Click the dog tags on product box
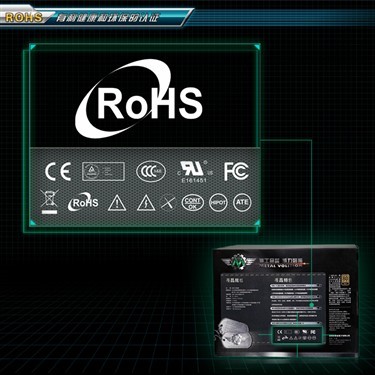Screen dimensions: 375x375 pos(238,334)
